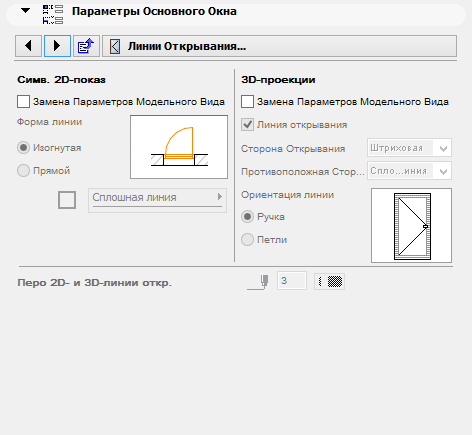Go to next page with right arrow
The height and width of the screenshot is (435, 472).
click(57, 46)
